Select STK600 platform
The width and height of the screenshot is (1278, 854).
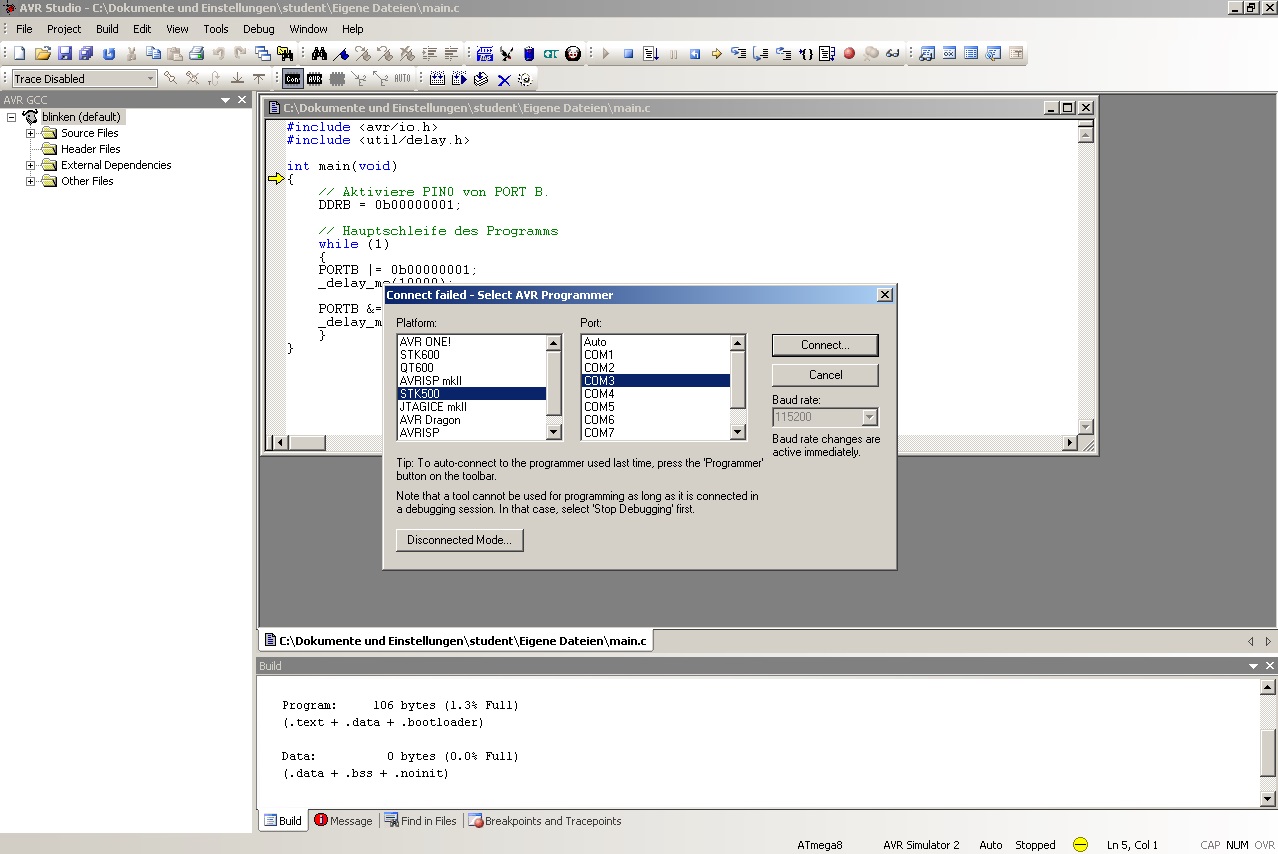(x=471, y=355)
